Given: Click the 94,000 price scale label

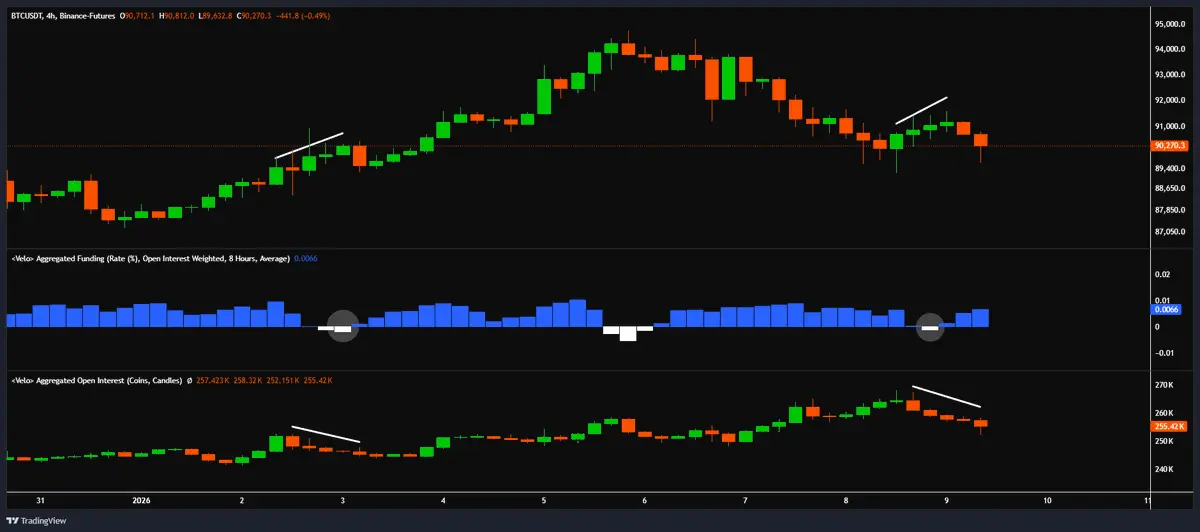Looking at the screenshot, I should [1168, 50].
